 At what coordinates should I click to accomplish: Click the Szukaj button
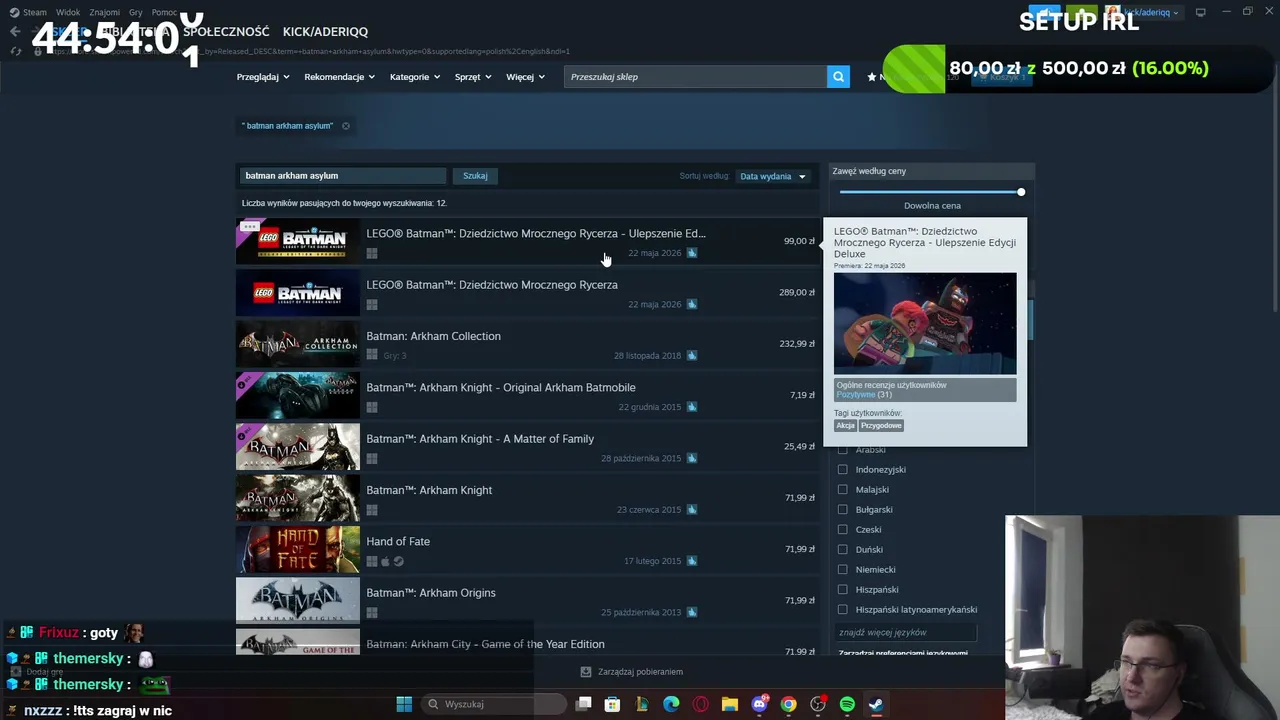475,176
